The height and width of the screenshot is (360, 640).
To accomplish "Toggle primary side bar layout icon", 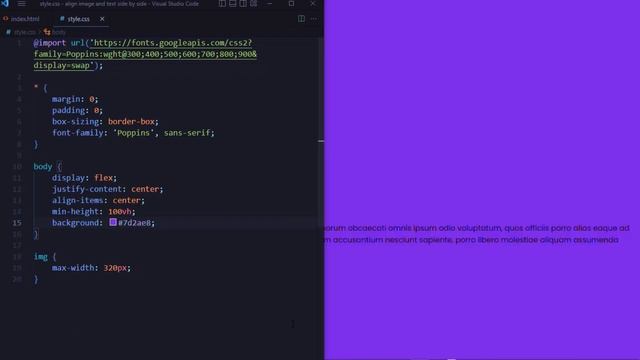I will (x=222, y=4).
